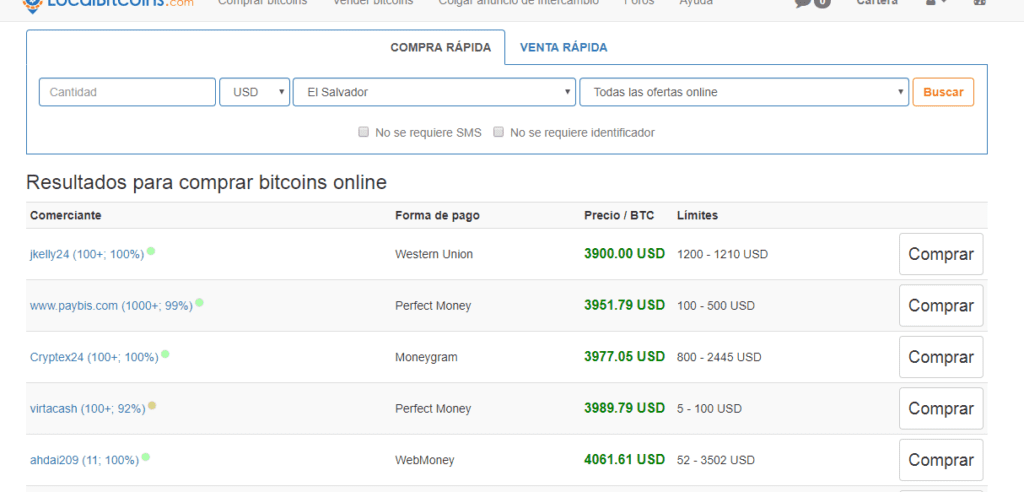This screenshot has height=492, width=1024.
Task: Click Perfect Money in the www.paybis.com row
Action: [433, 306]
